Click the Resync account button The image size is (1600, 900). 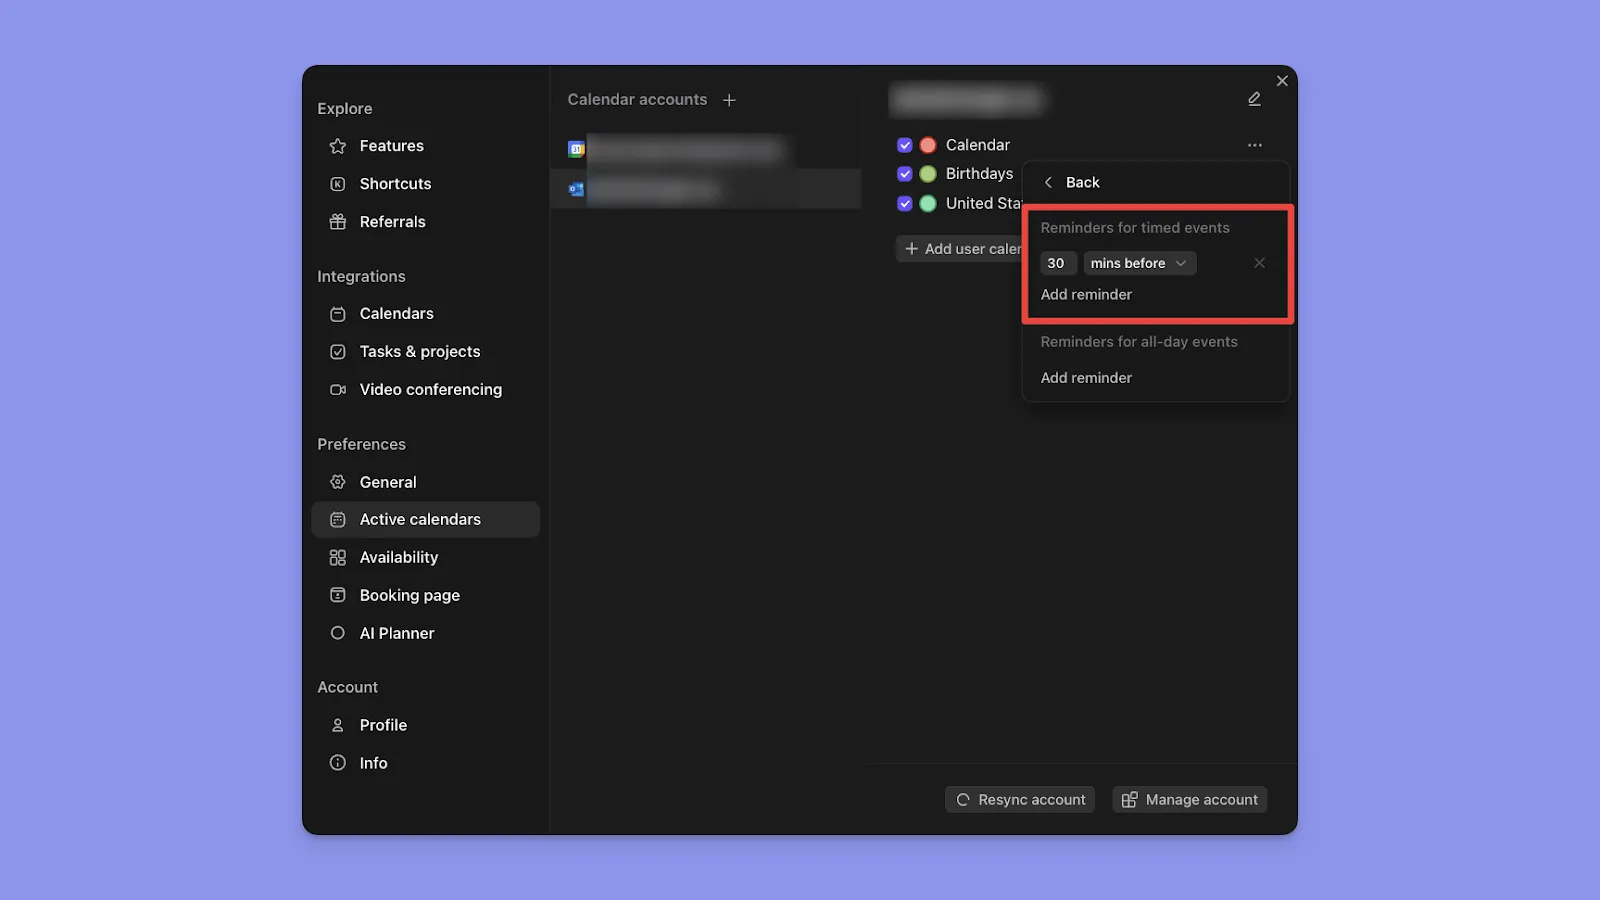[x=1020, y=800]
